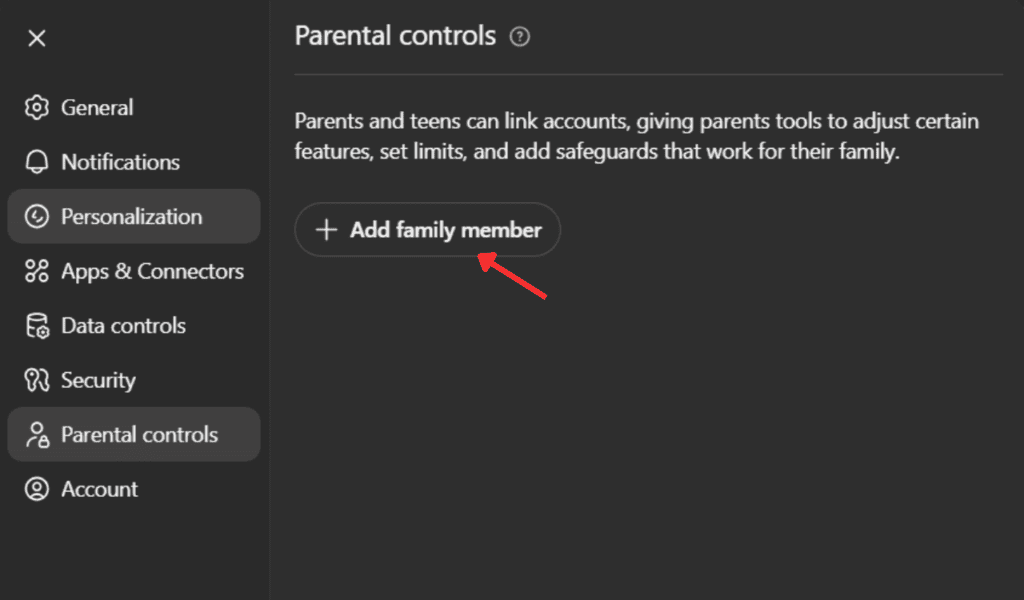Click the Security icon in sidebar
The width and height of the screenshot is (1024, 600).
37,380
